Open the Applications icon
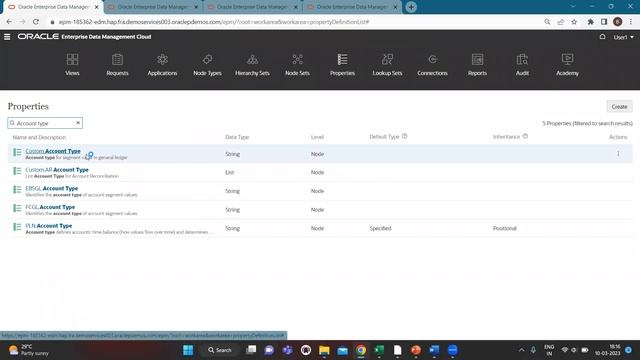 click(162, 64)
